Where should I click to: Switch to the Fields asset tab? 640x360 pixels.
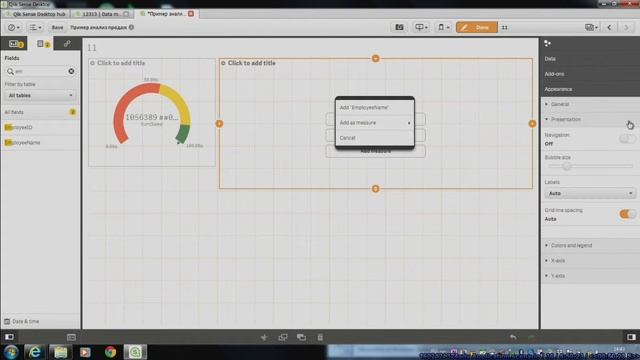(42, 43)
